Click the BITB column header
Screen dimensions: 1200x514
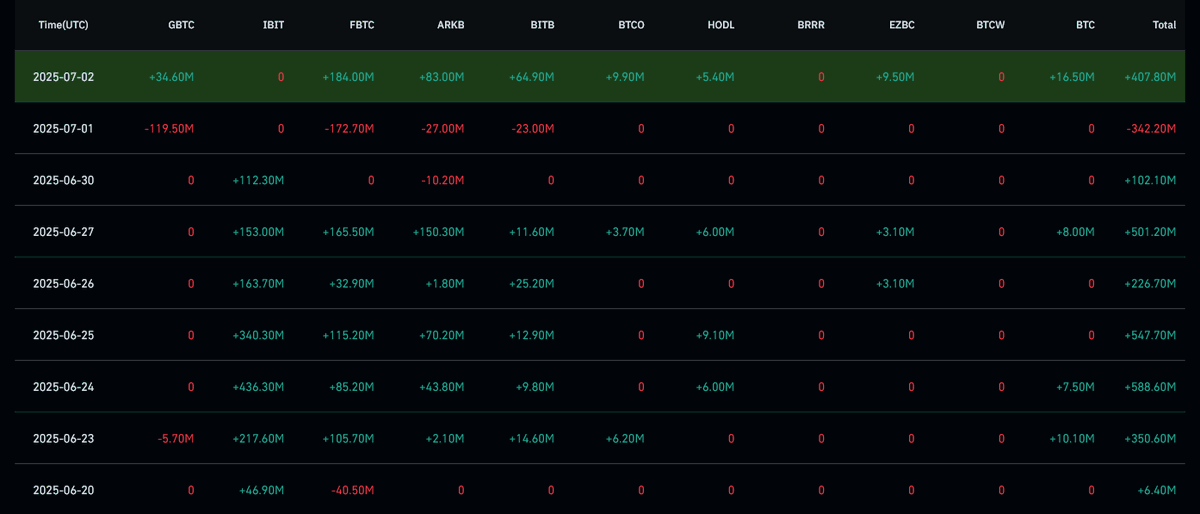[x=542, y=25]
